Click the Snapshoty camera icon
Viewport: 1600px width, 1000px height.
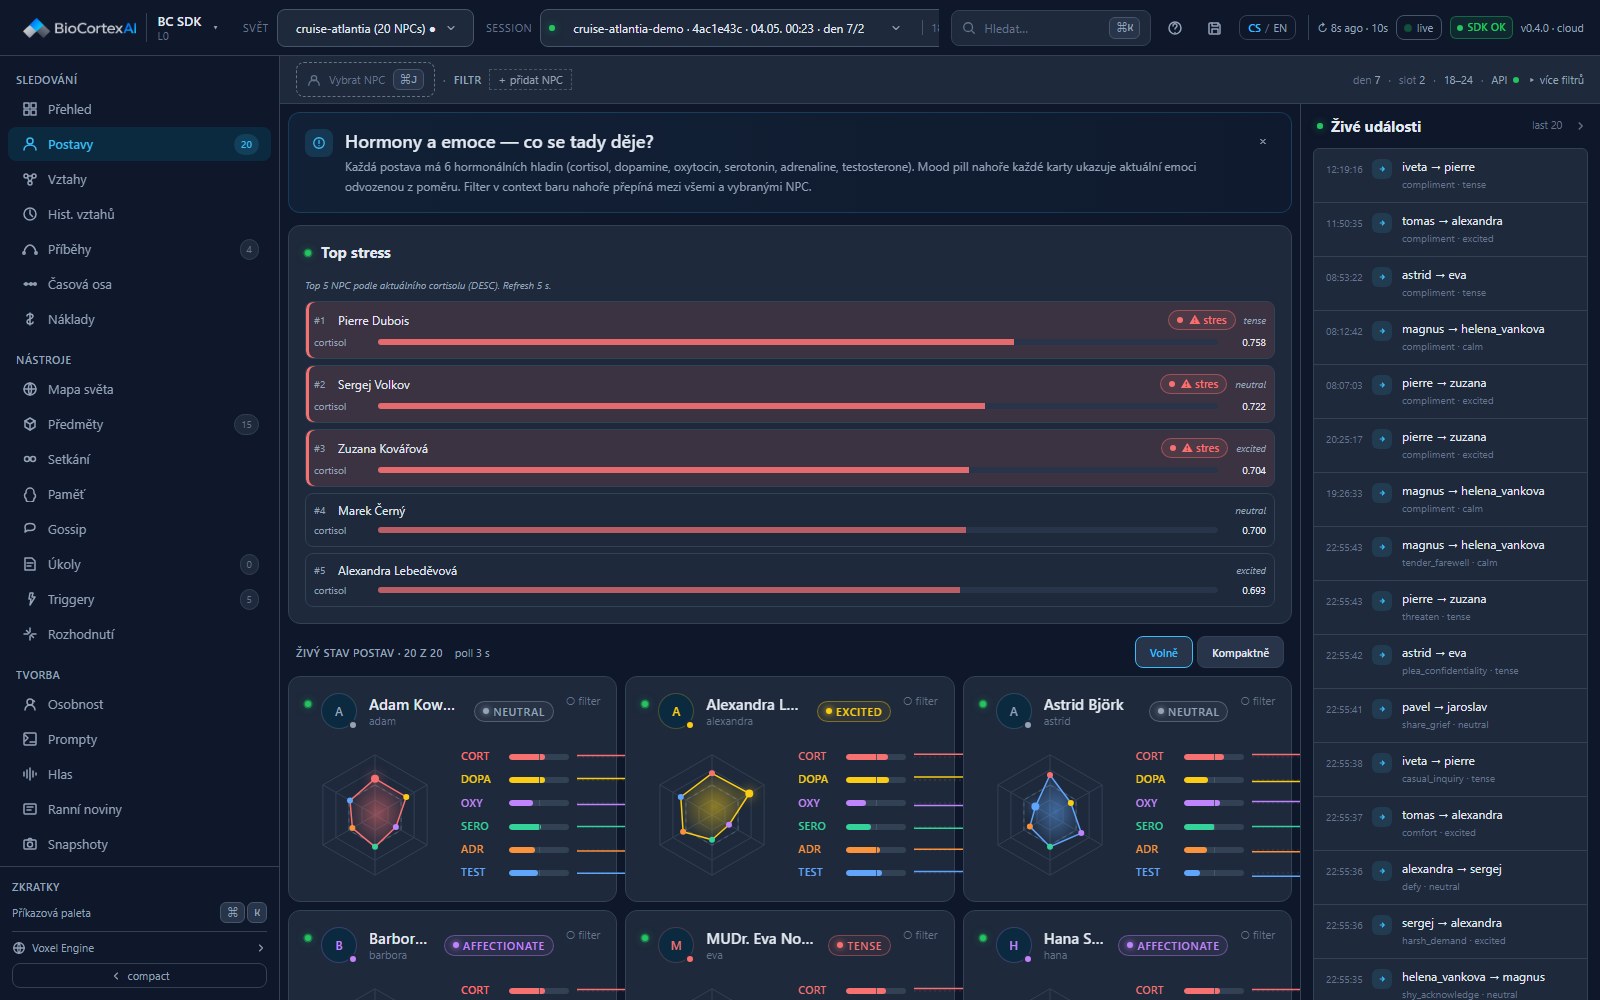[x=30, y=844]
